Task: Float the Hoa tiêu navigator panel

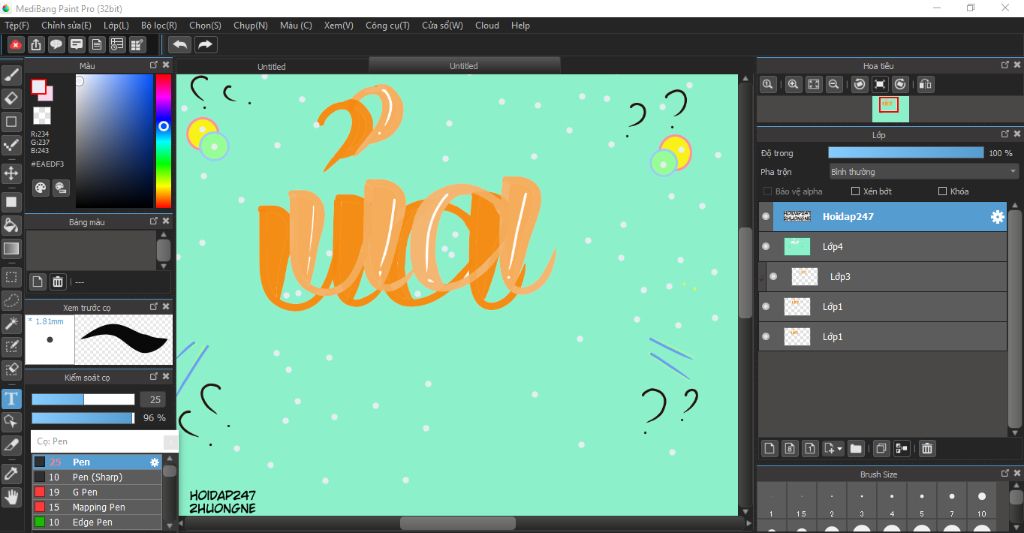Action: 1004,65
